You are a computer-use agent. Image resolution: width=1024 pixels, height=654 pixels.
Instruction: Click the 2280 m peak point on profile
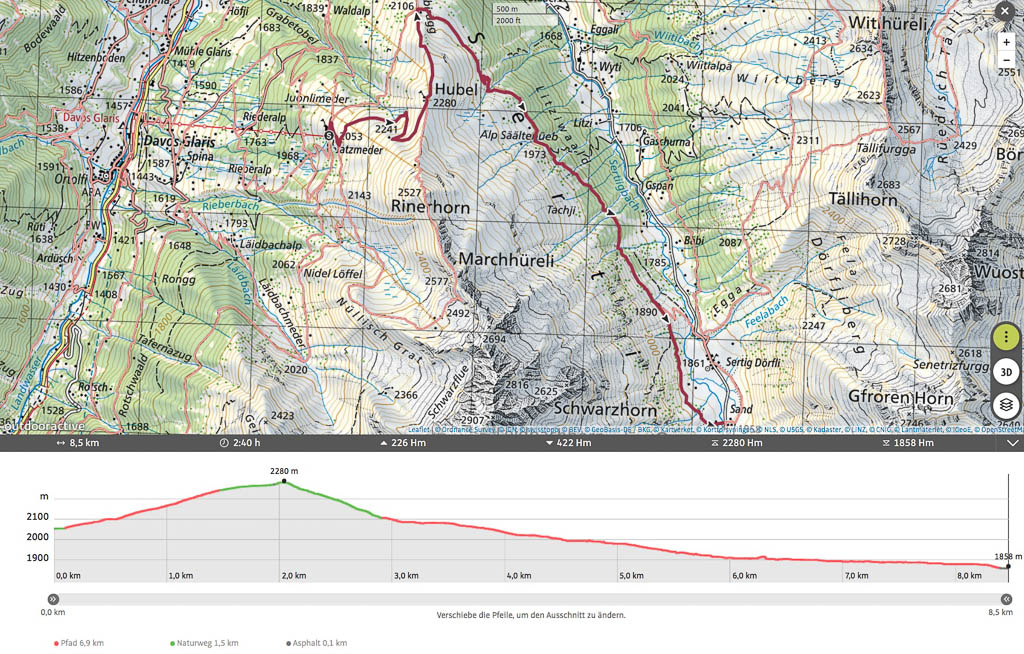click(284, 482)
